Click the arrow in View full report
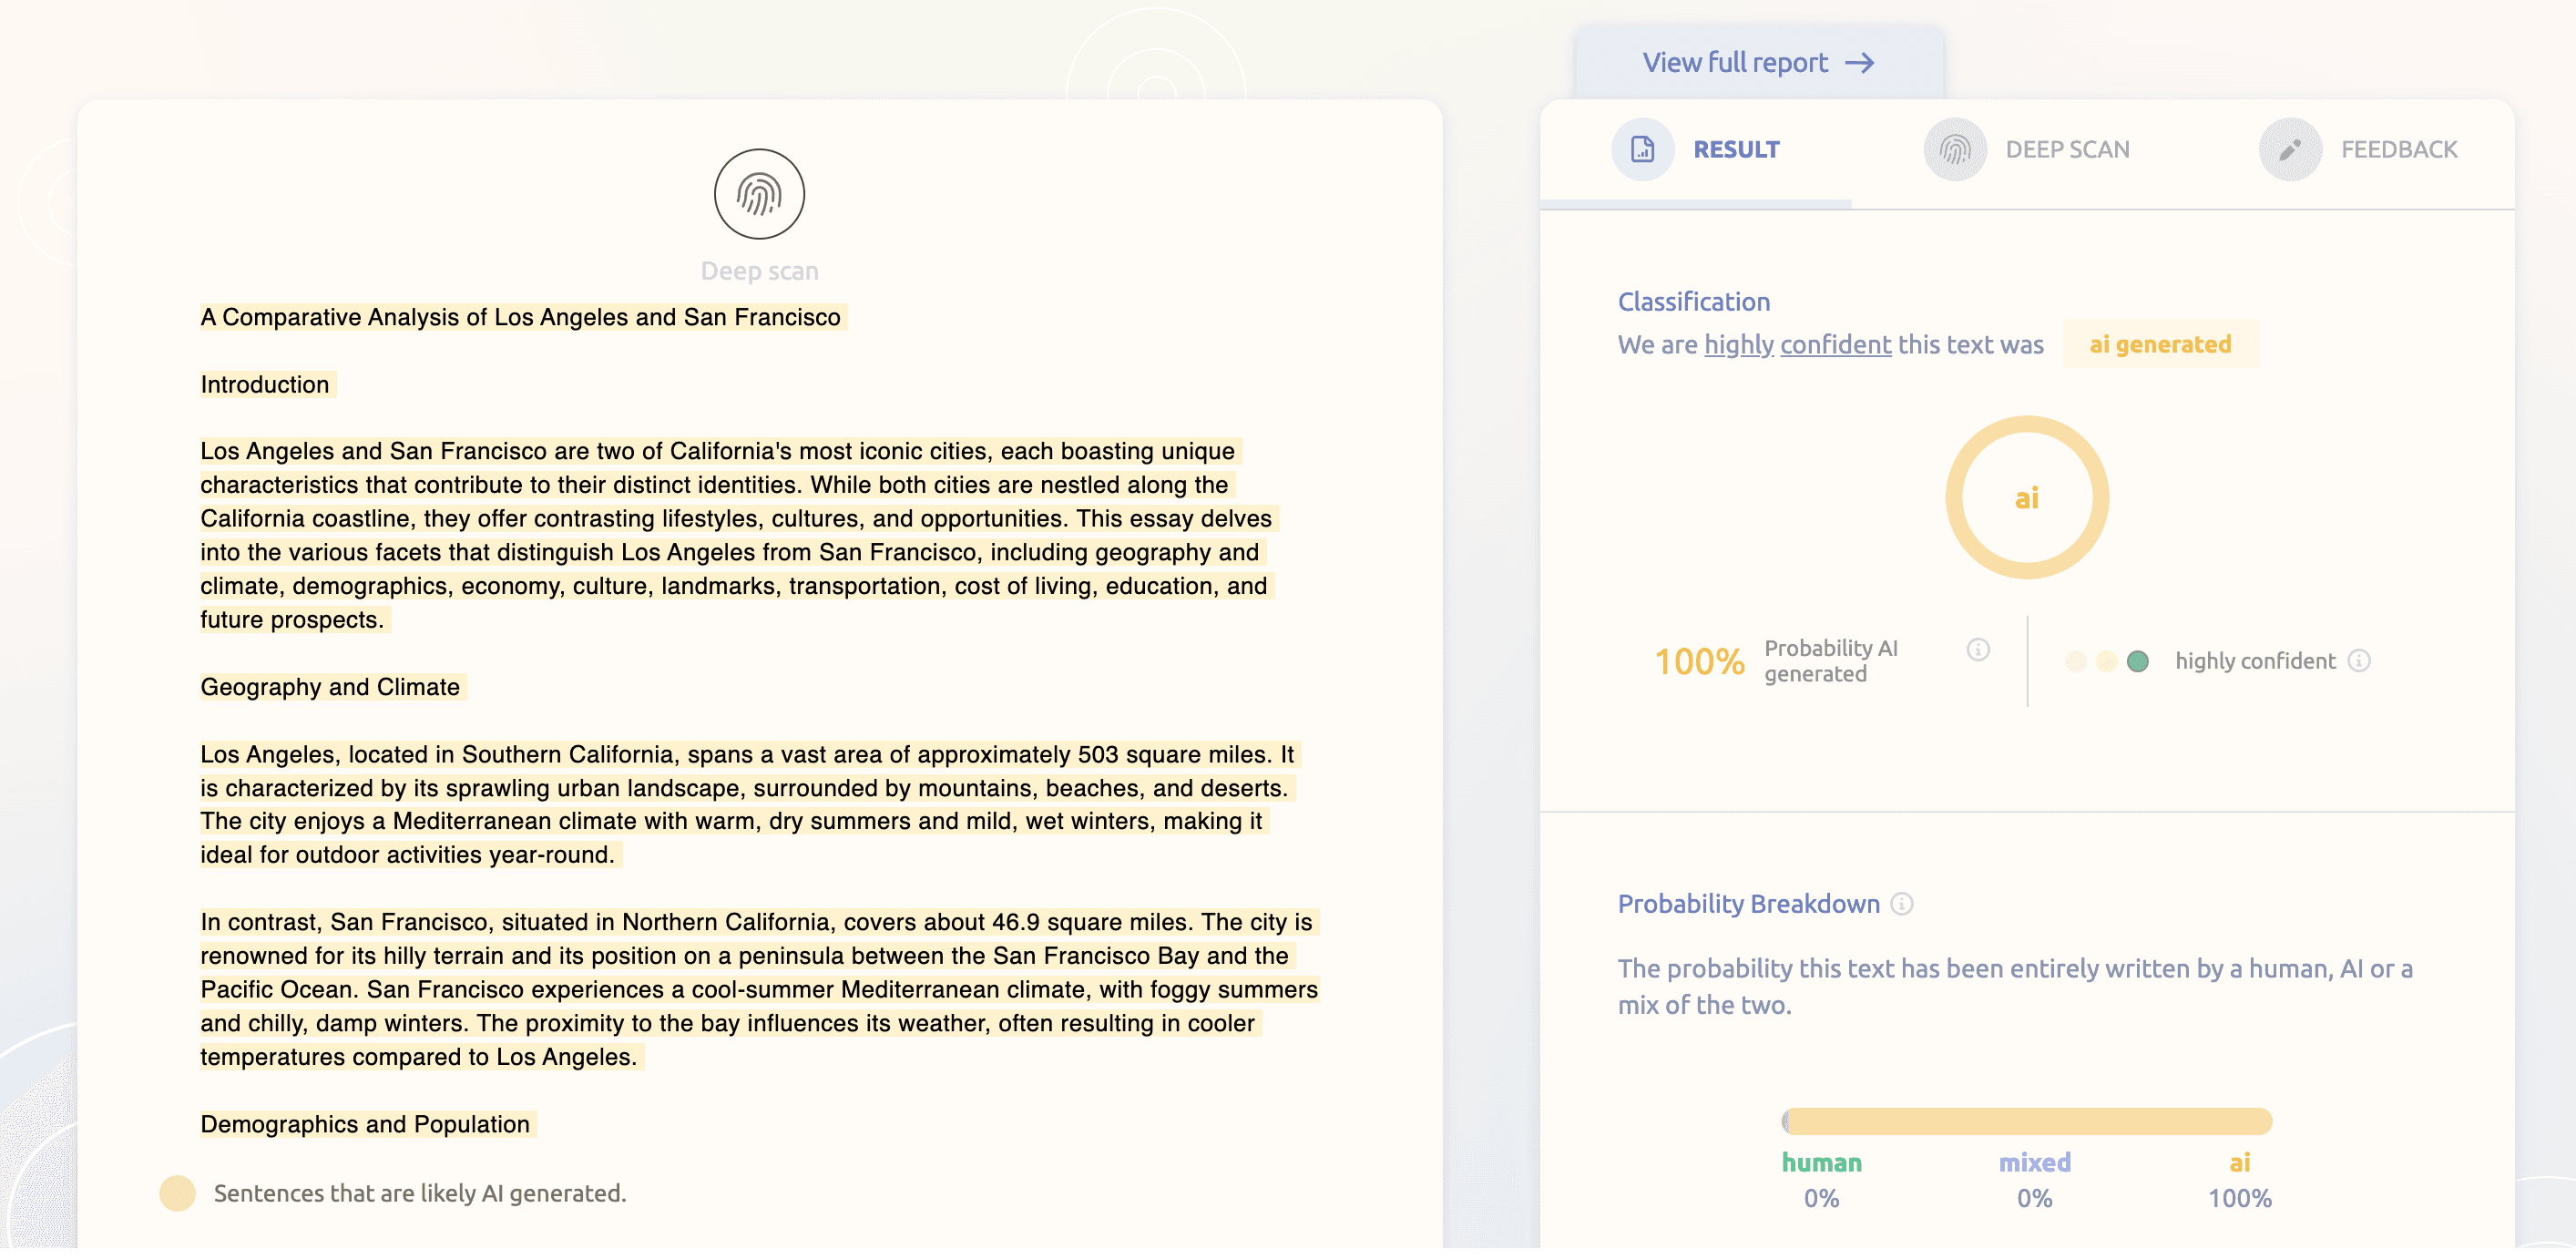 tap(1860, 63)
